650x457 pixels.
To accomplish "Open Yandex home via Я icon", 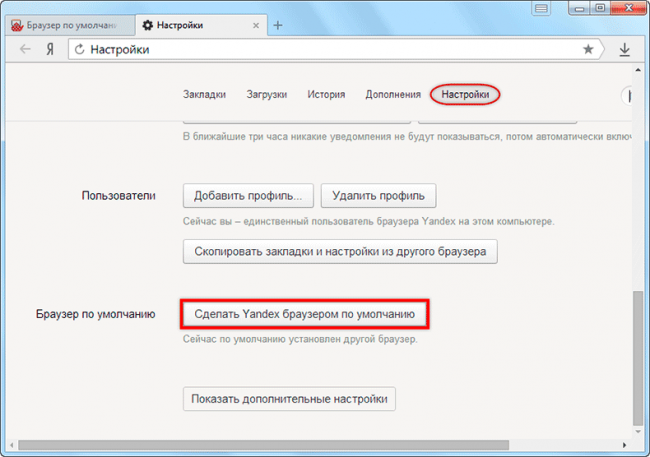I will [x=50, y=49].
